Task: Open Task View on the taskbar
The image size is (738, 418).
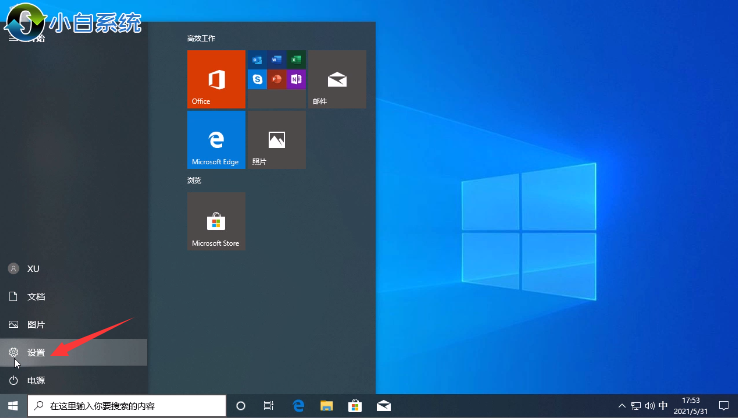Action: (269, 406)
